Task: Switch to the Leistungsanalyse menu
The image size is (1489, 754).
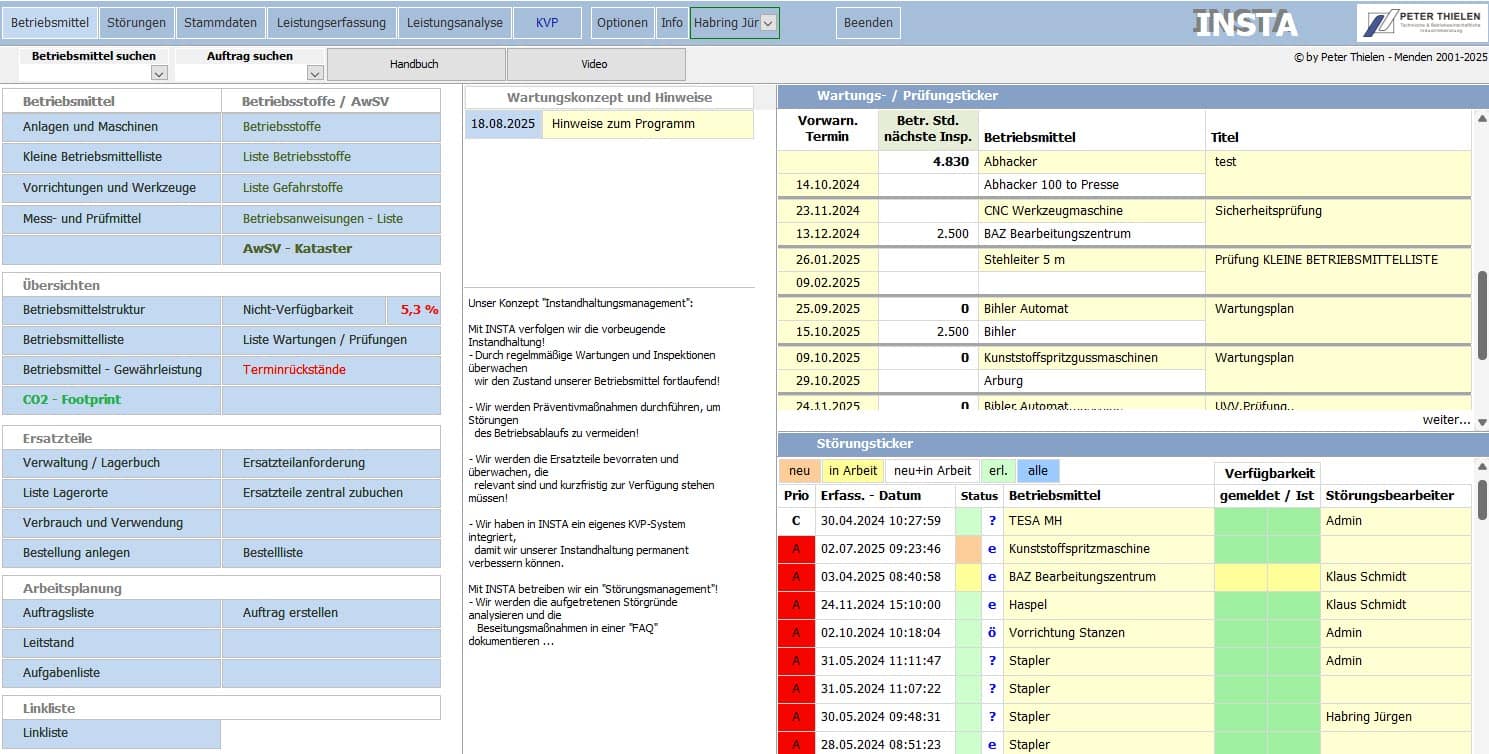Action: tap(454, 23)
